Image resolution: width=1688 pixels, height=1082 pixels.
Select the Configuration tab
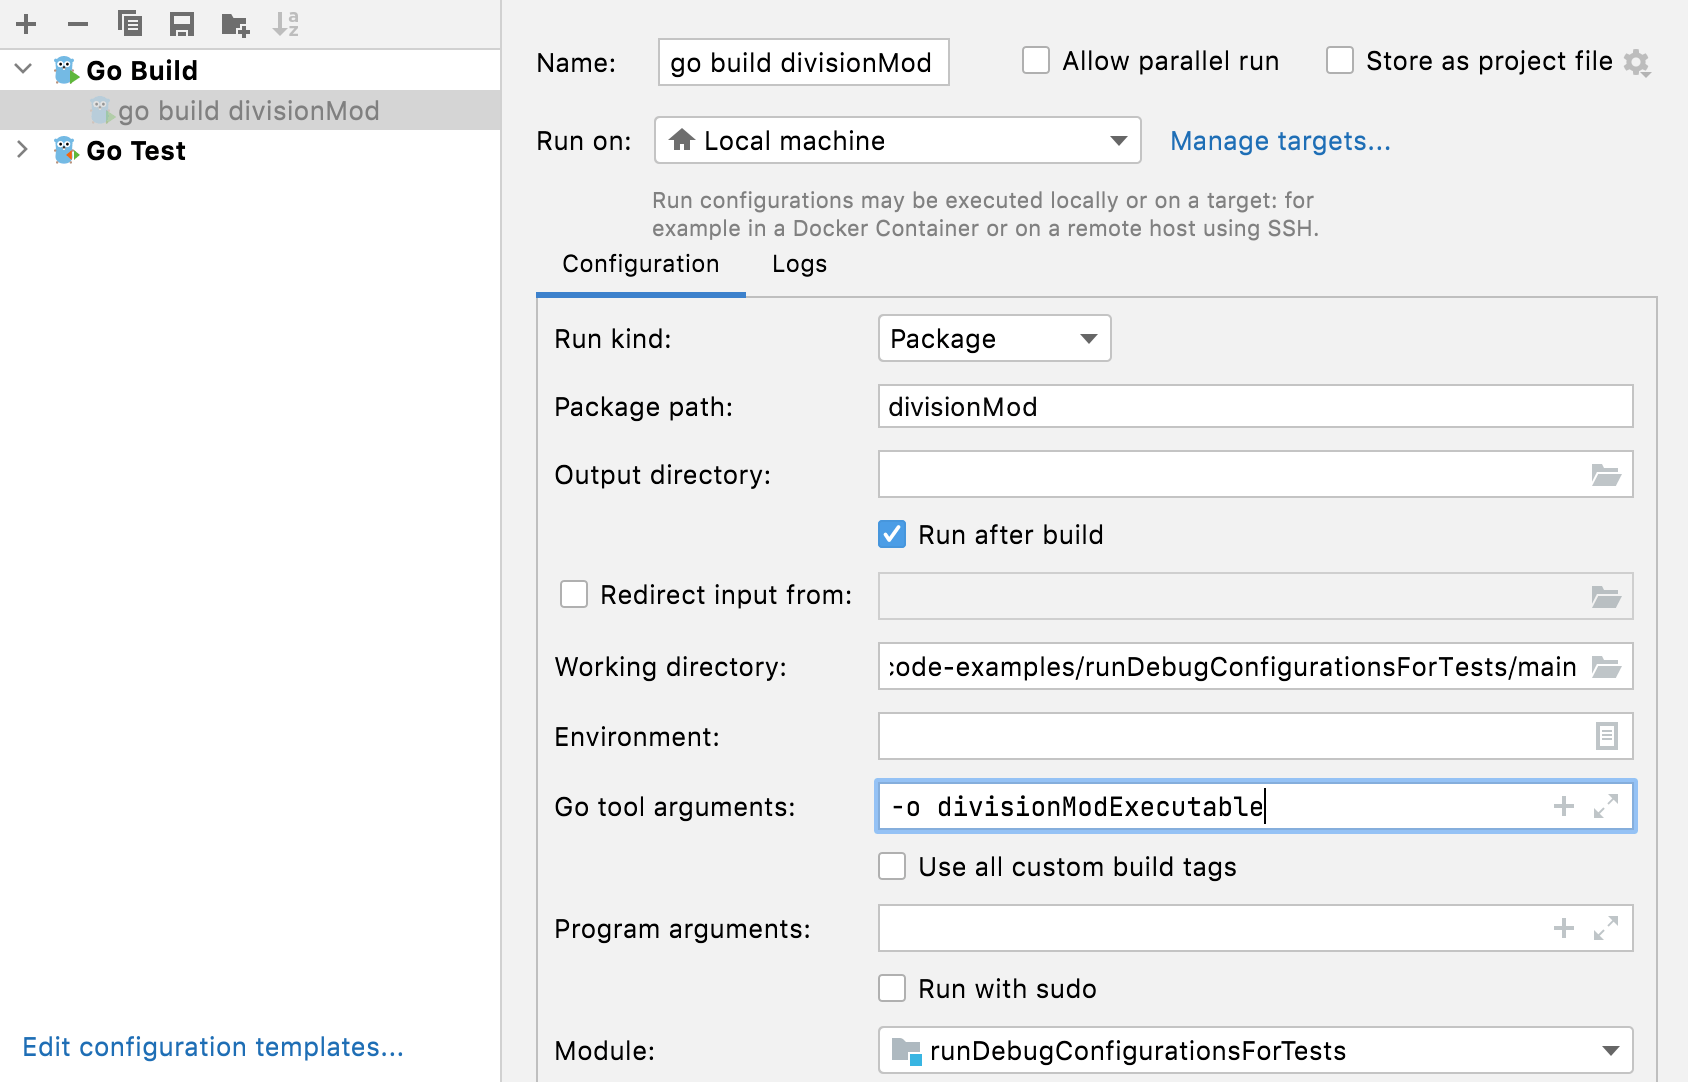[640, 264]
